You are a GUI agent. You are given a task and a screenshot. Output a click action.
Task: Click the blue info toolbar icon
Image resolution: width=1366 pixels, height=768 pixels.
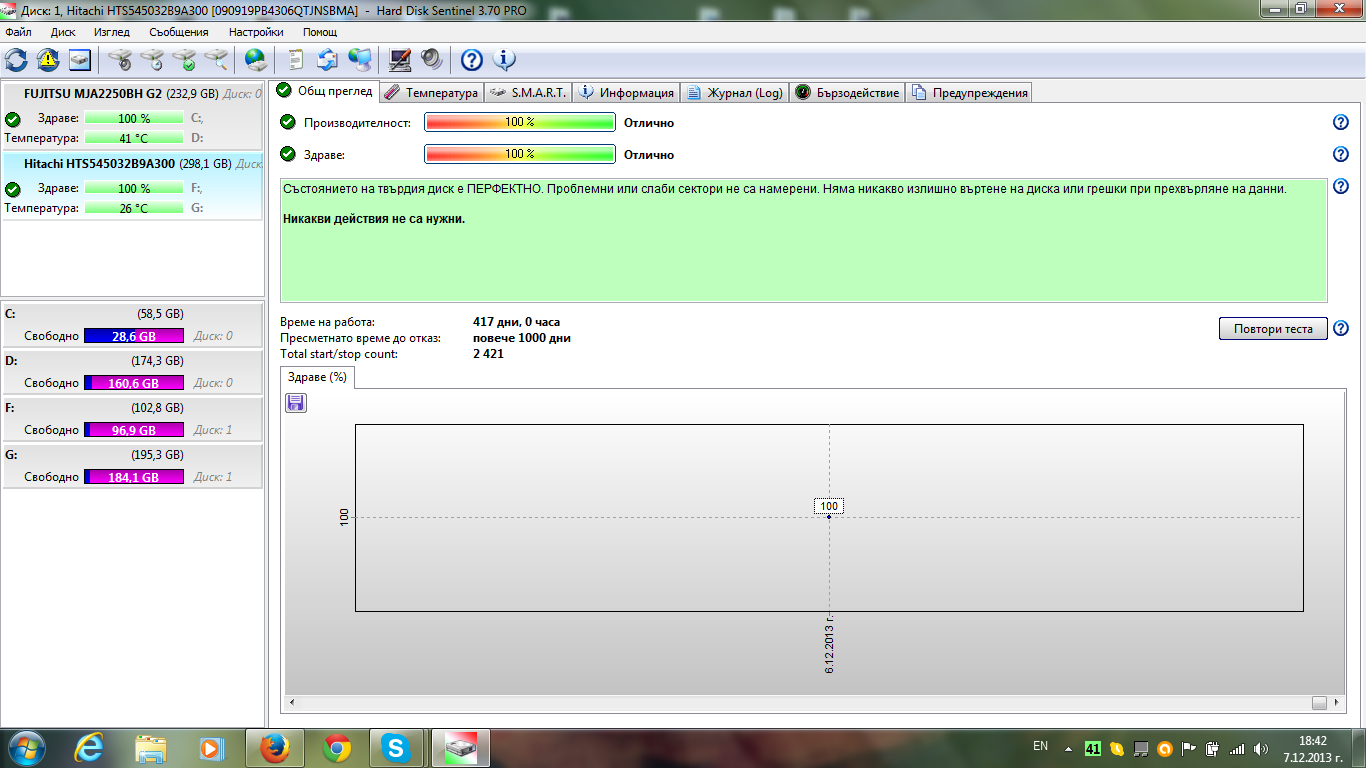point(504,59)
